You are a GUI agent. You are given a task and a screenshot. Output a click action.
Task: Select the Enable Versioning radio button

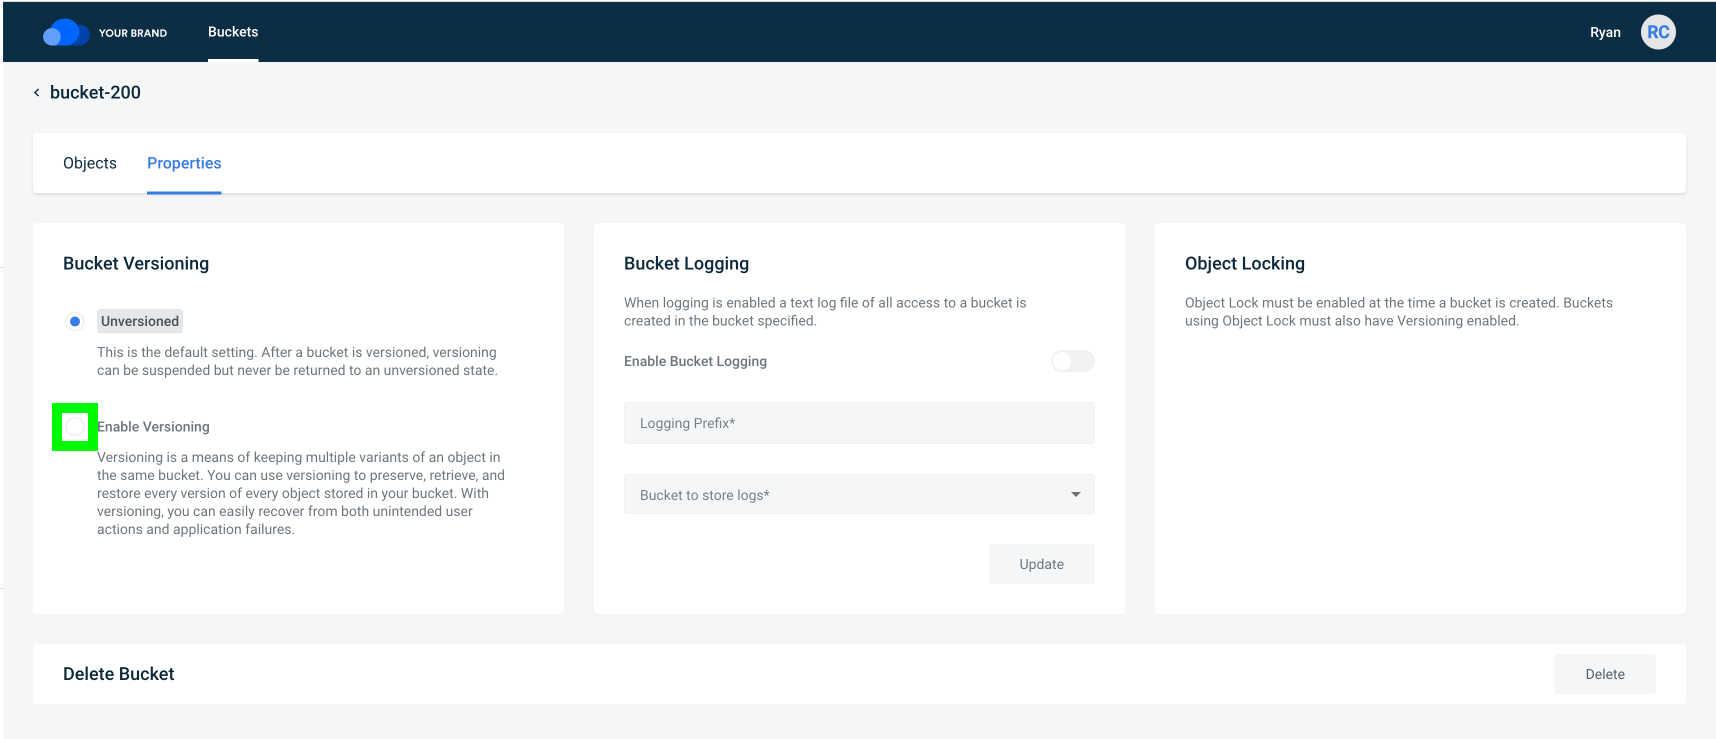(x=75, y=427)
